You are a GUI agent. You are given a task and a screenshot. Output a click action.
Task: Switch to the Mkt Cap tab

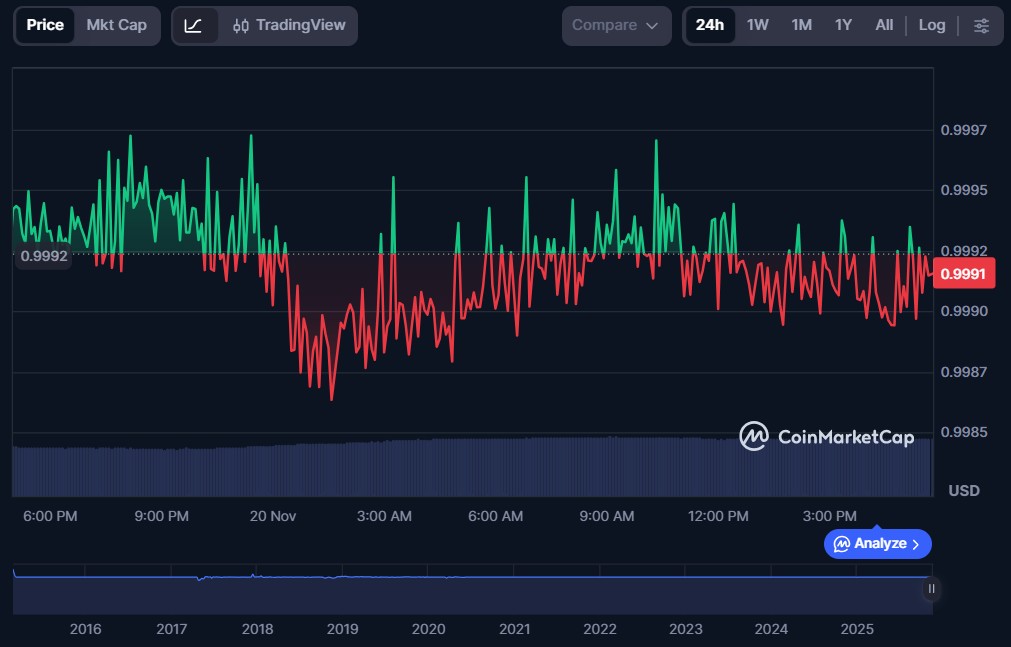[x=116, y=25]
